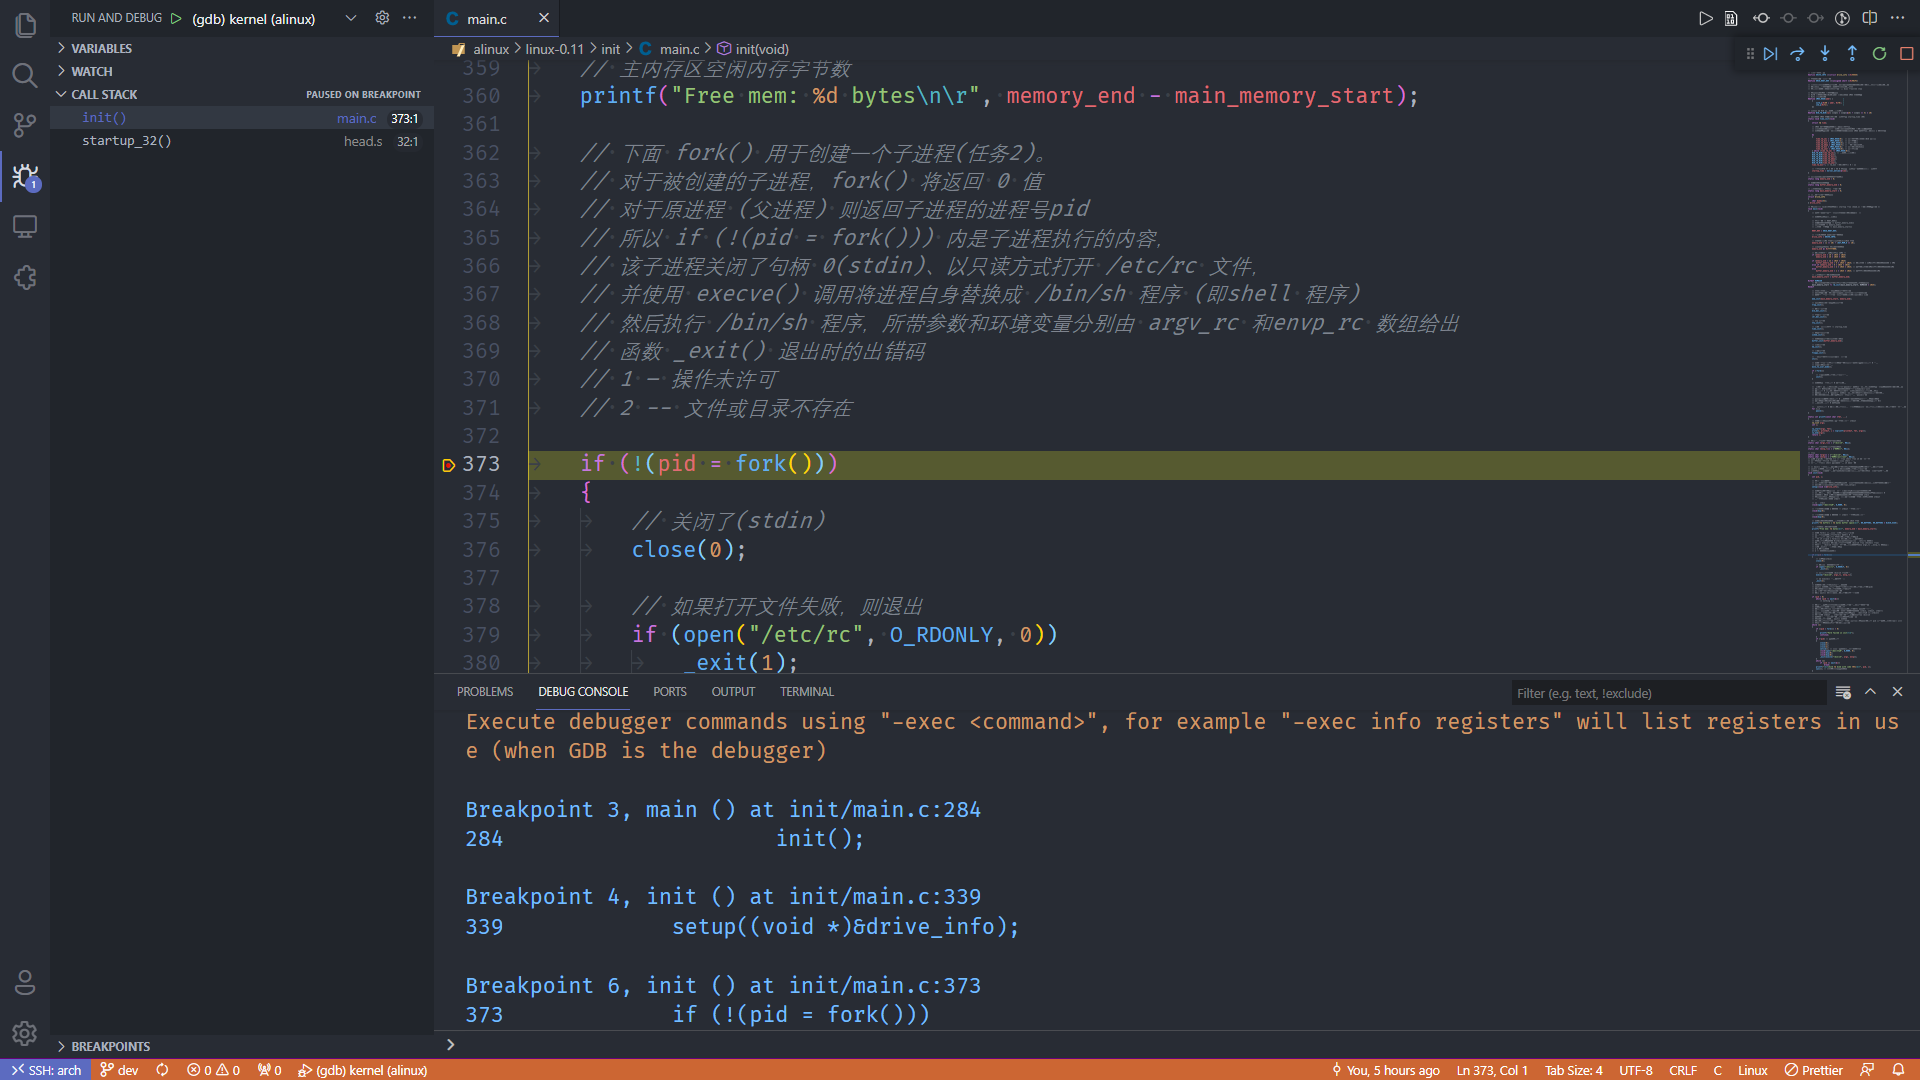Toggle console word wrap filter icon
The height and width of the screenshot is (1080, 1920).
pos(1843,692)
